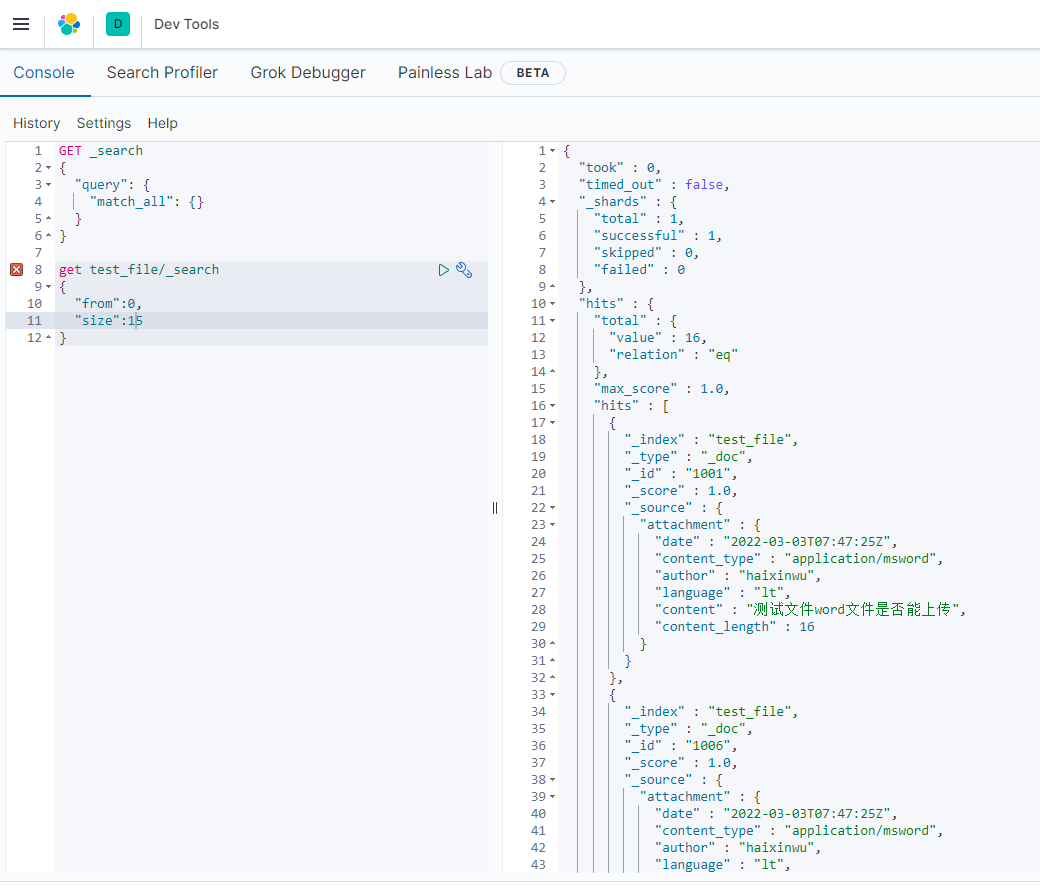
Task: Click the "_id" : "1001" output line
Action: 681,474
